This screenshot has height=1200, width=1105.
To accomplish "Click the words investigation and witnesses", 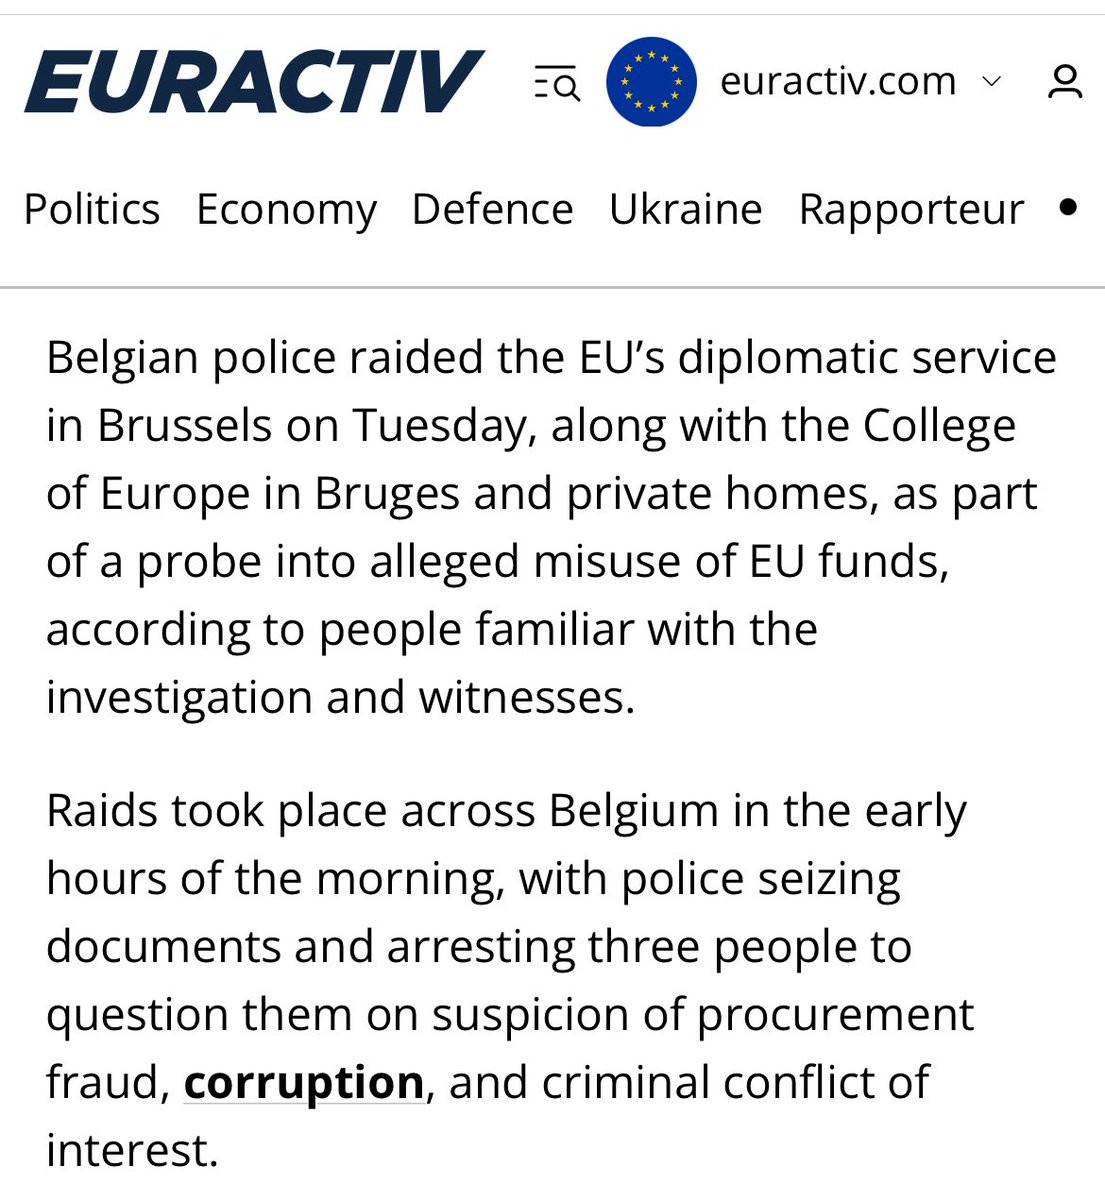I will click(341, 697).
